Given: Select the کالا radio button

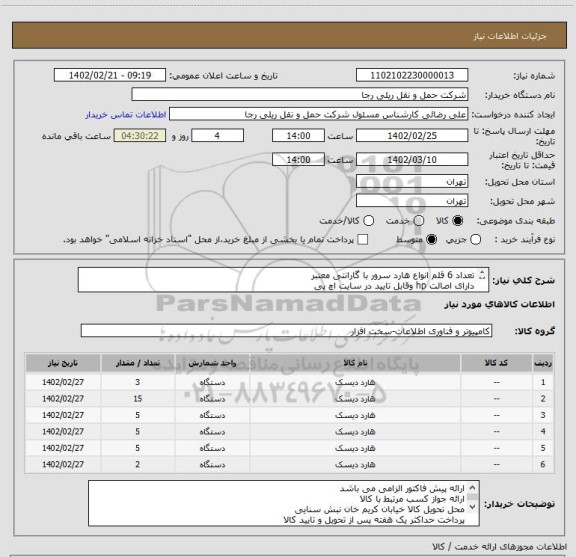Looking at the screenshot, I should tap(458, 221).
